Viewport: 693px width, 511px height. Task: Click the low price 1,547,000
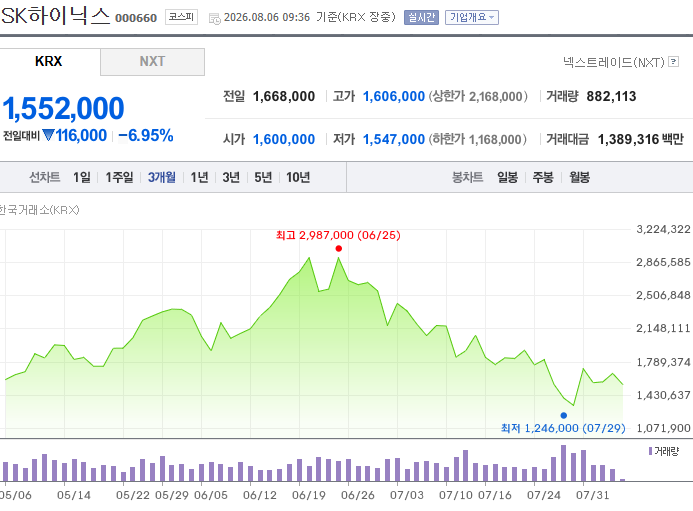[x=394, y=139]
